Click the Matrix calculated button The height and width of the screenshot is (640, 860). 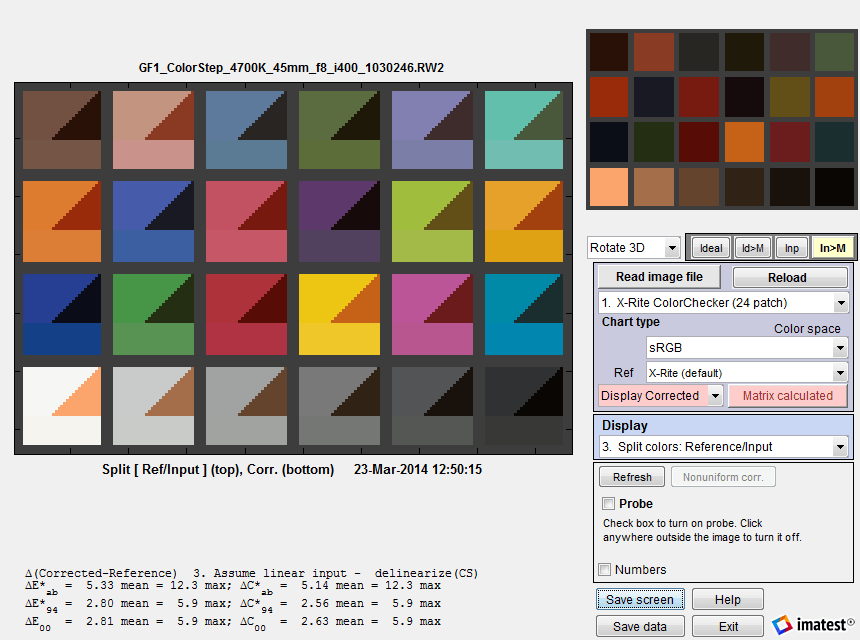(x=788, y=396)
